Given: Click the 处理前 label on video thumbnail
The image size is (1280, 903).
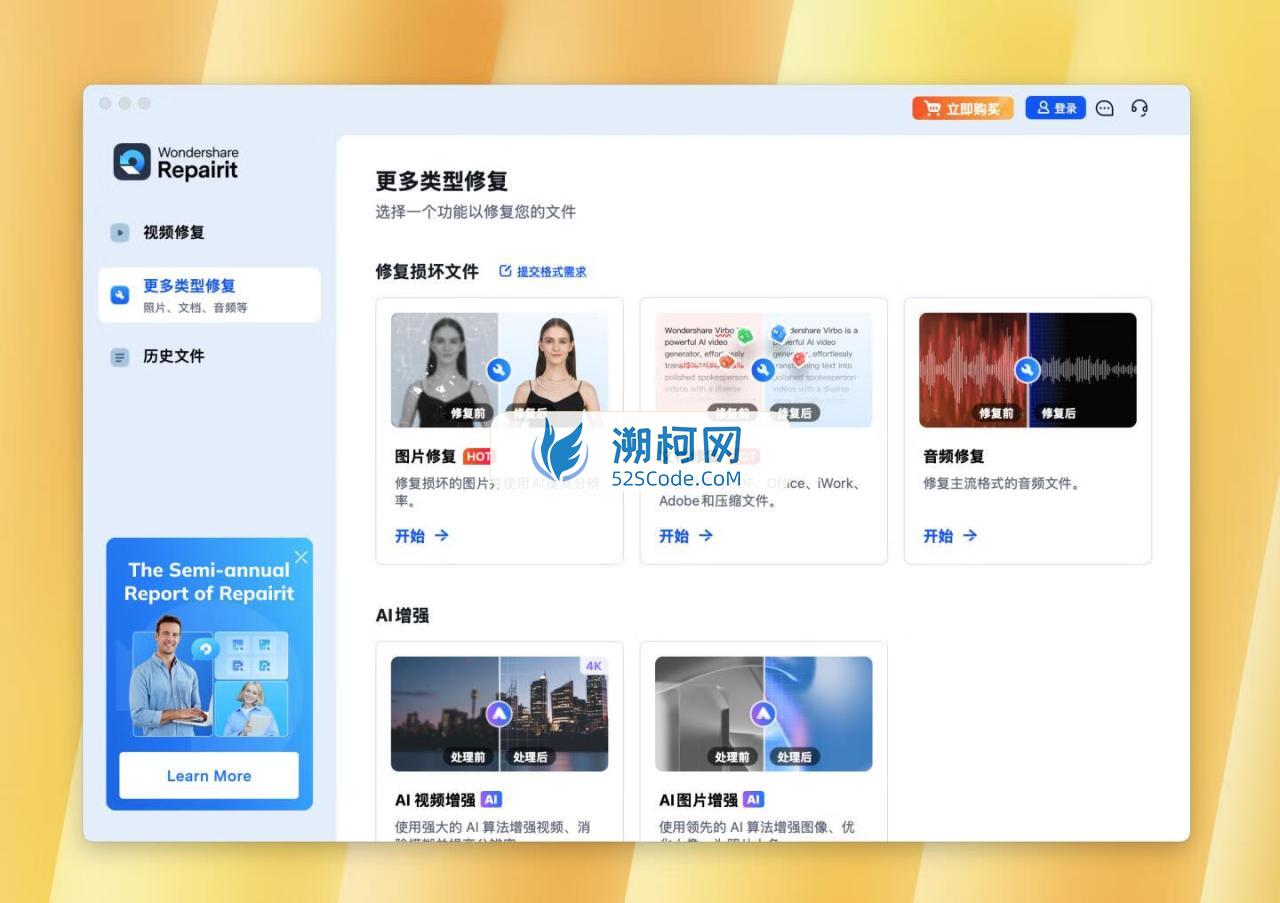Looking at the screenshot, I should click(468, 757).
